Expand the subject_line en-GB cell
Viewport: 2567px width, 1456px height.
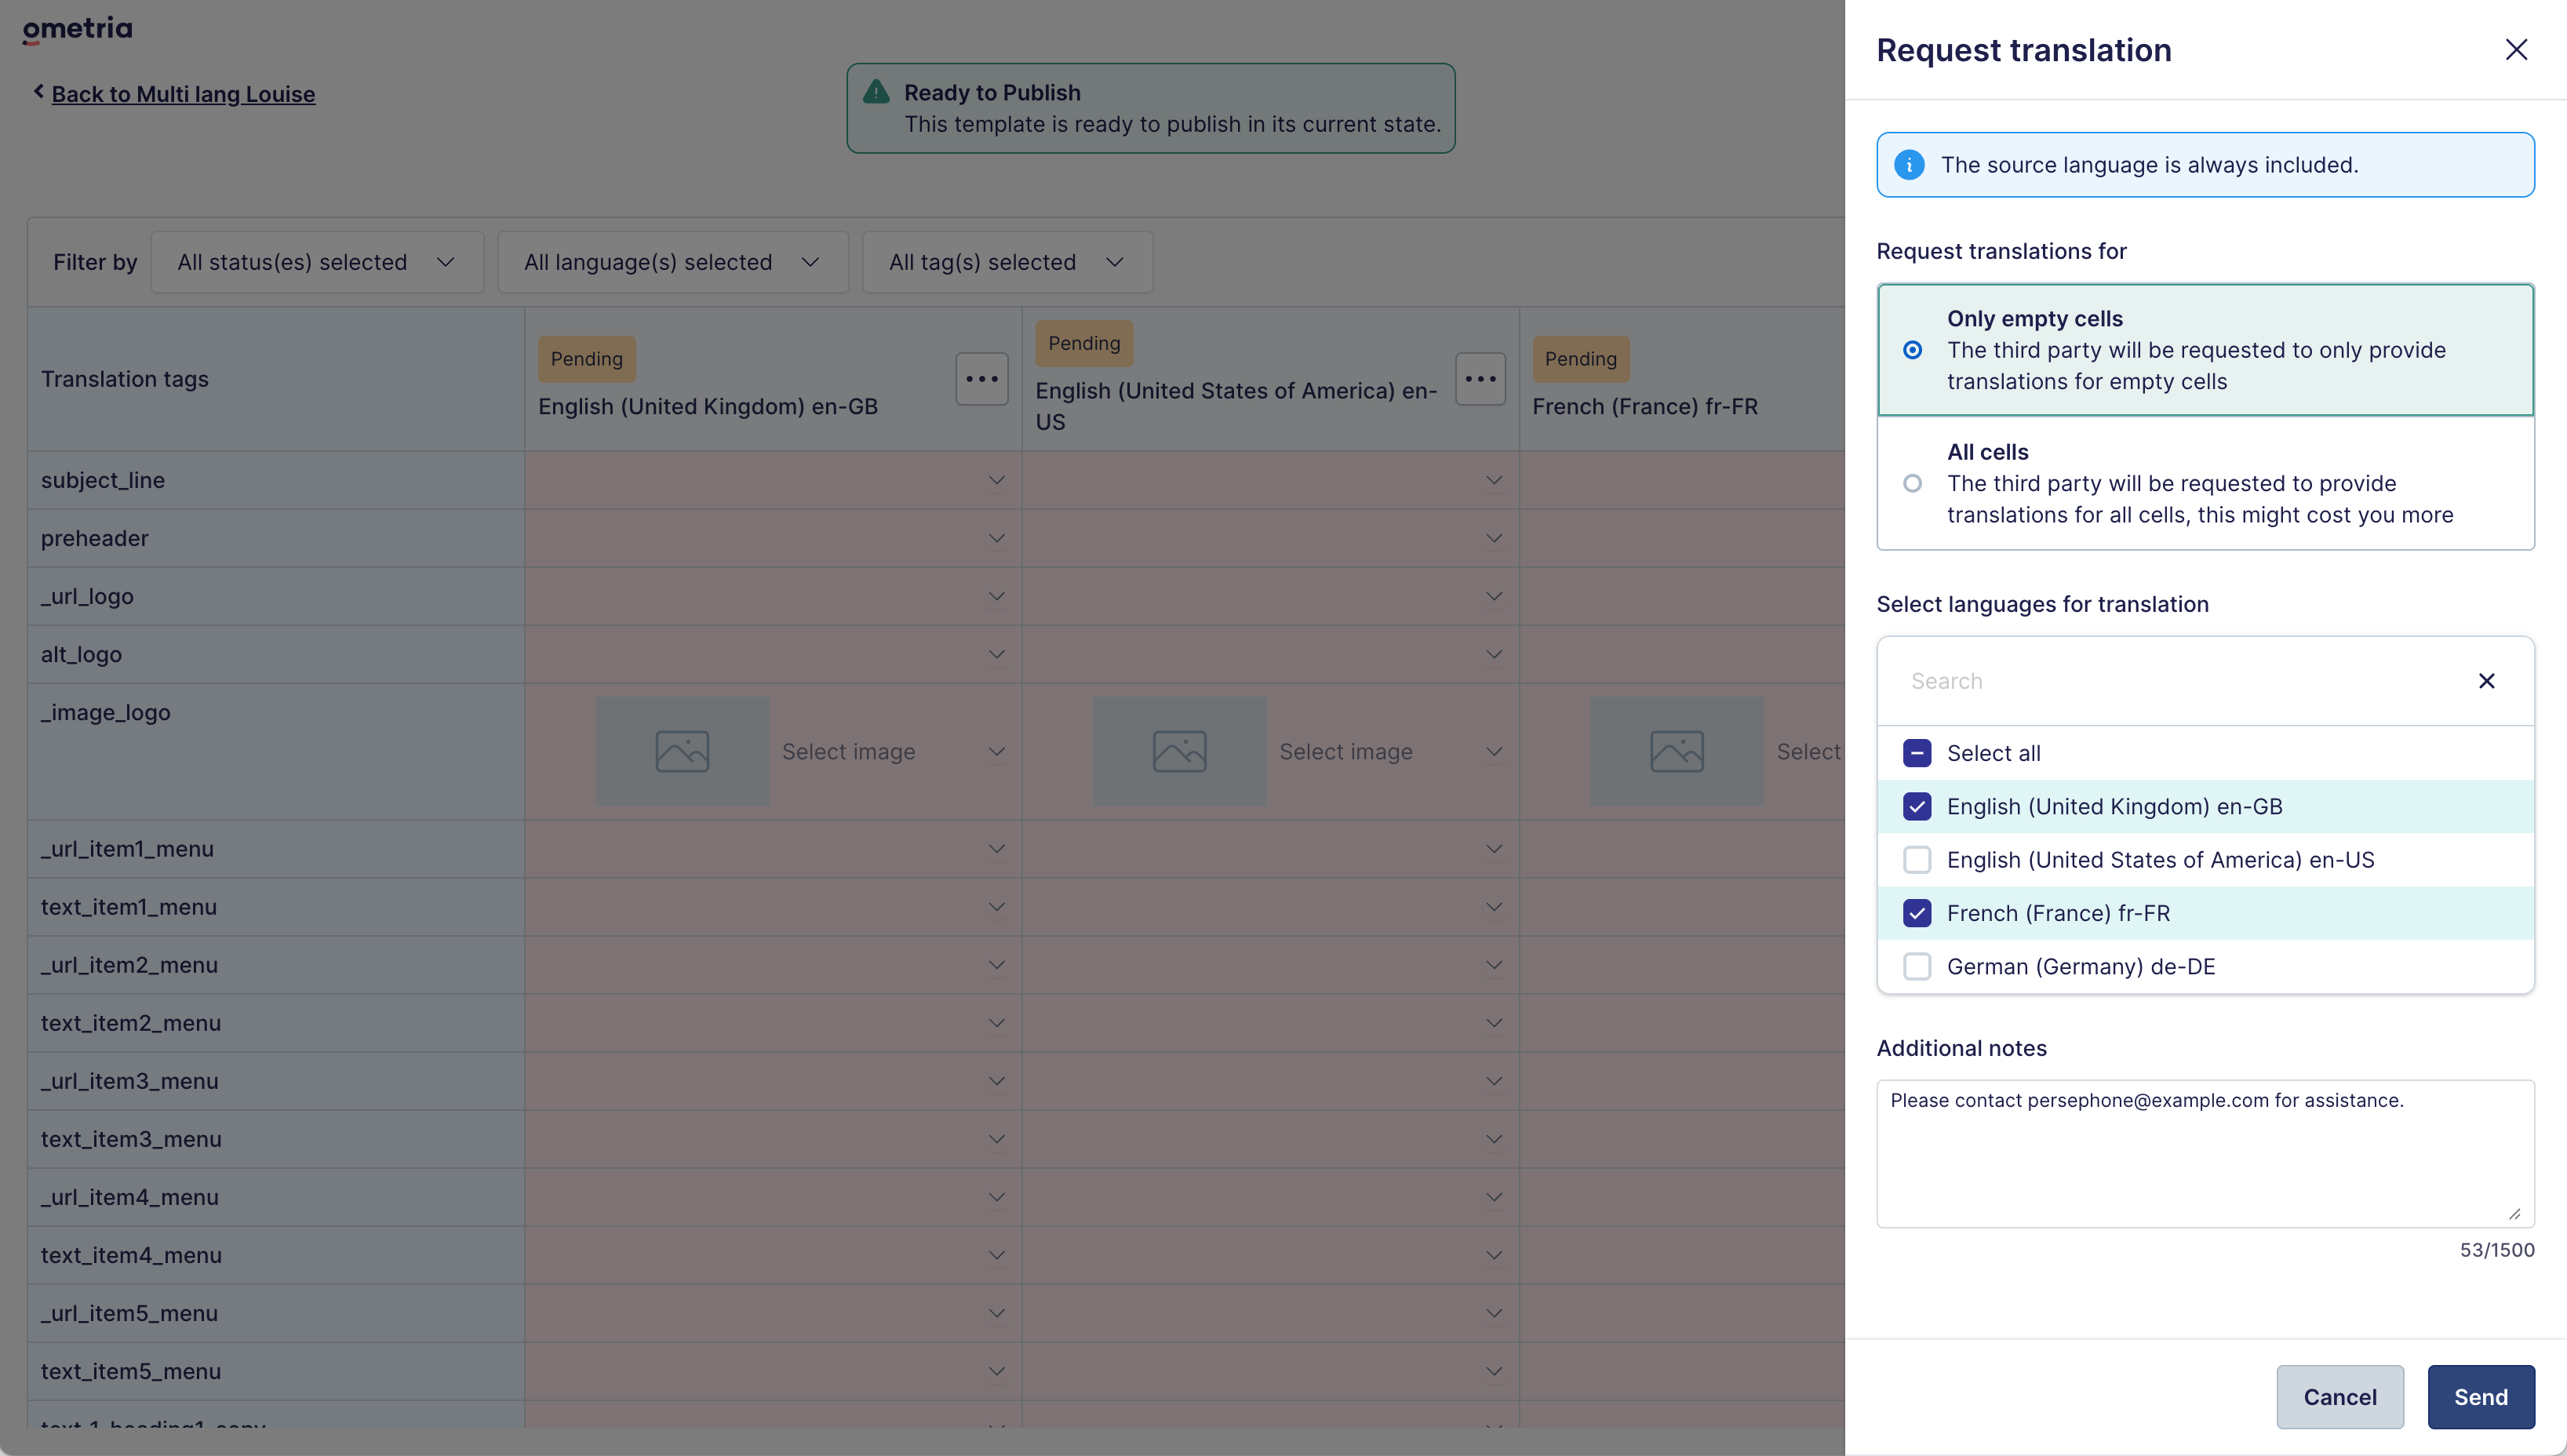click(x=996, y=480)
